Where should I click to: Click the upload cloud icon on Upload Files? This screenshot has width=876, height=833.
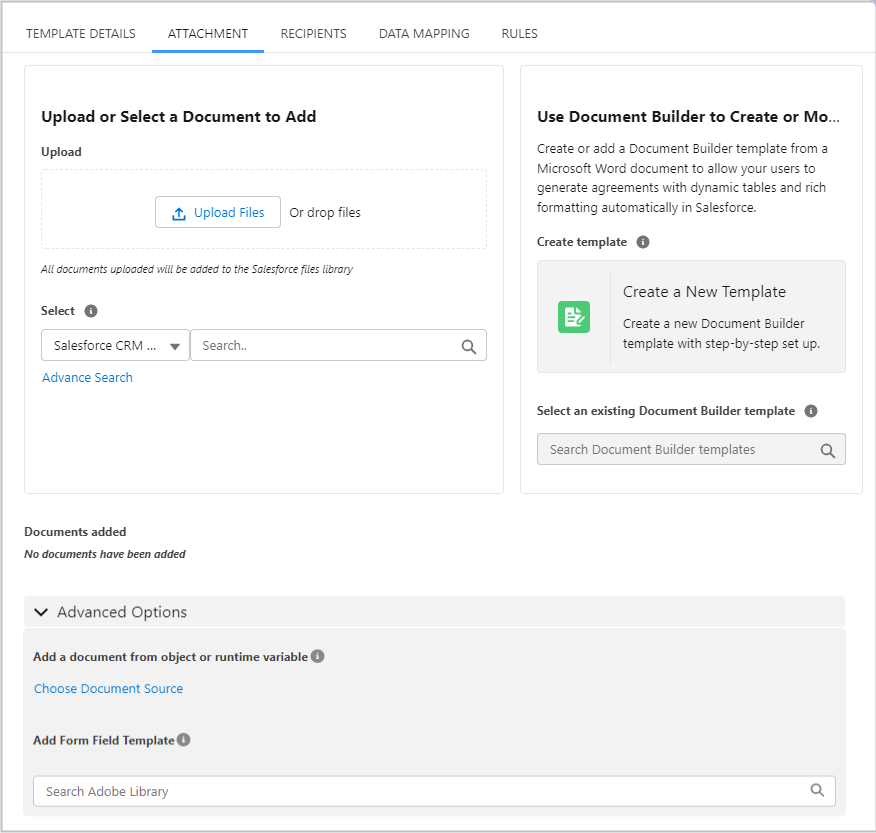click(x=179, y=212)
